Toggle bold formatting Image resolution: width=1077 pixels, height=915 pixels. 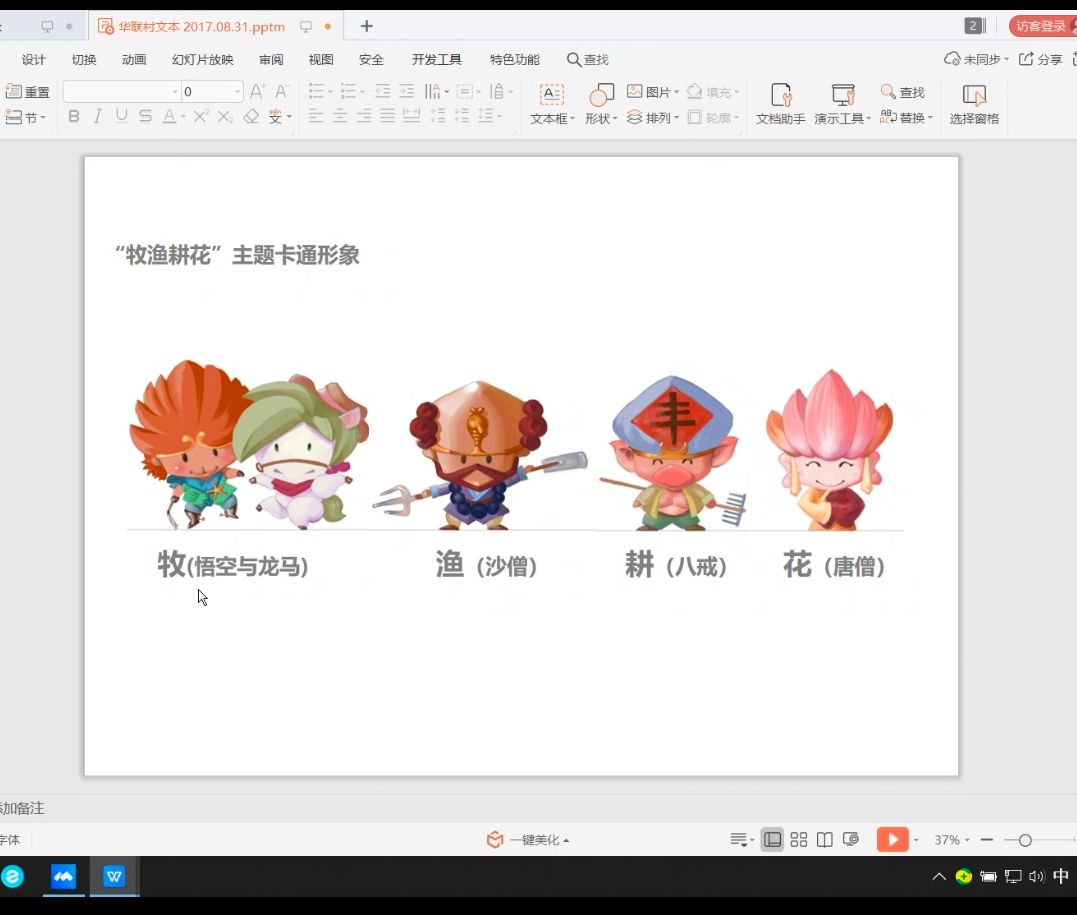(73, 117)
